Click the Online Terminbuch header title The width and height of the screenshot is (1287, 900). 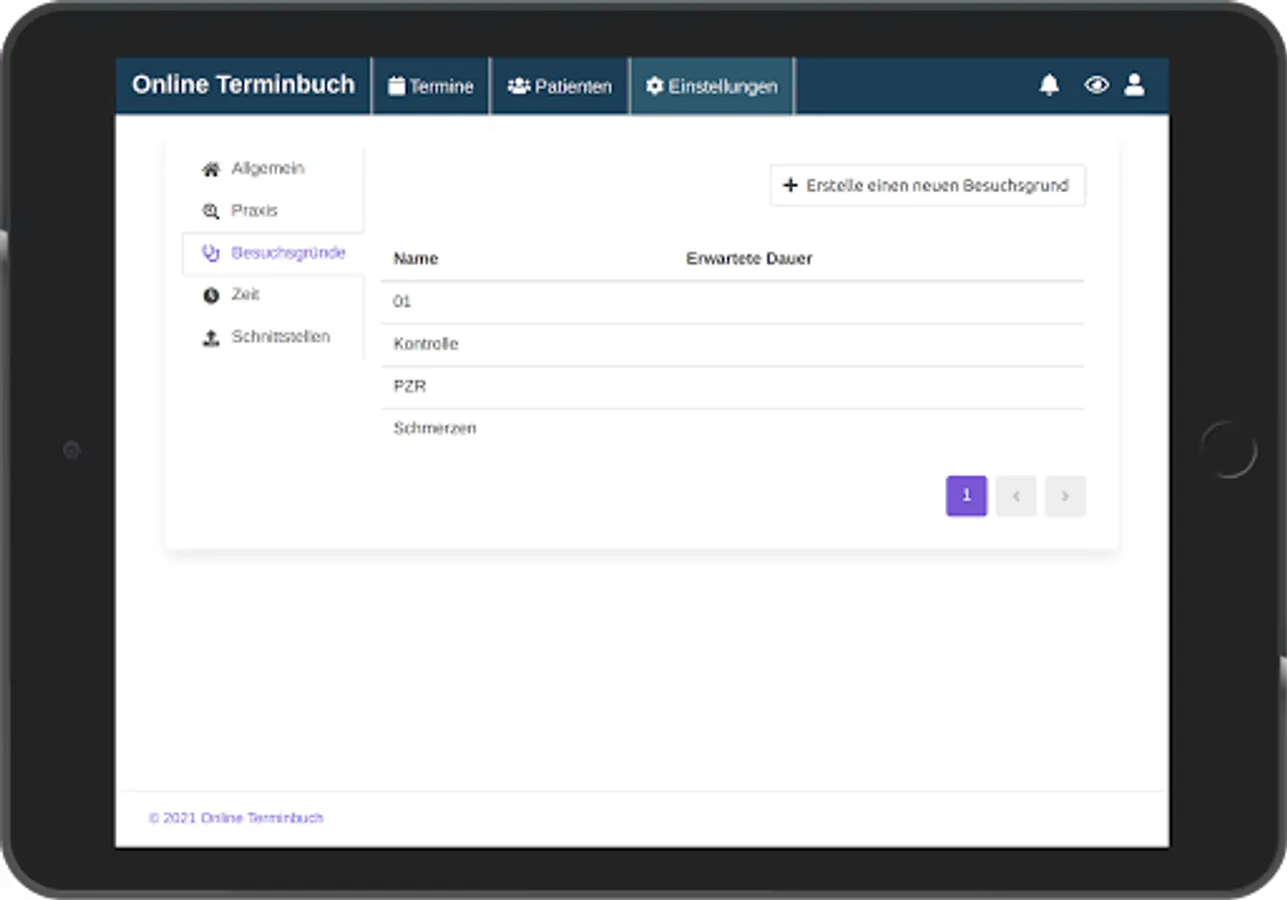click(243, 85)
